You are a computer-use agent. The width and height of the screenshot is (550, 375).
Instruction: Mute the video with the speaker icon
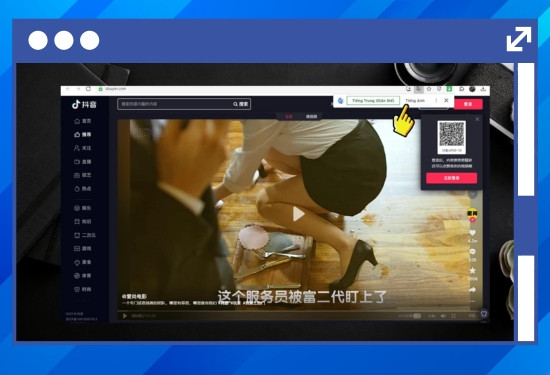click(x=443, y=316)
